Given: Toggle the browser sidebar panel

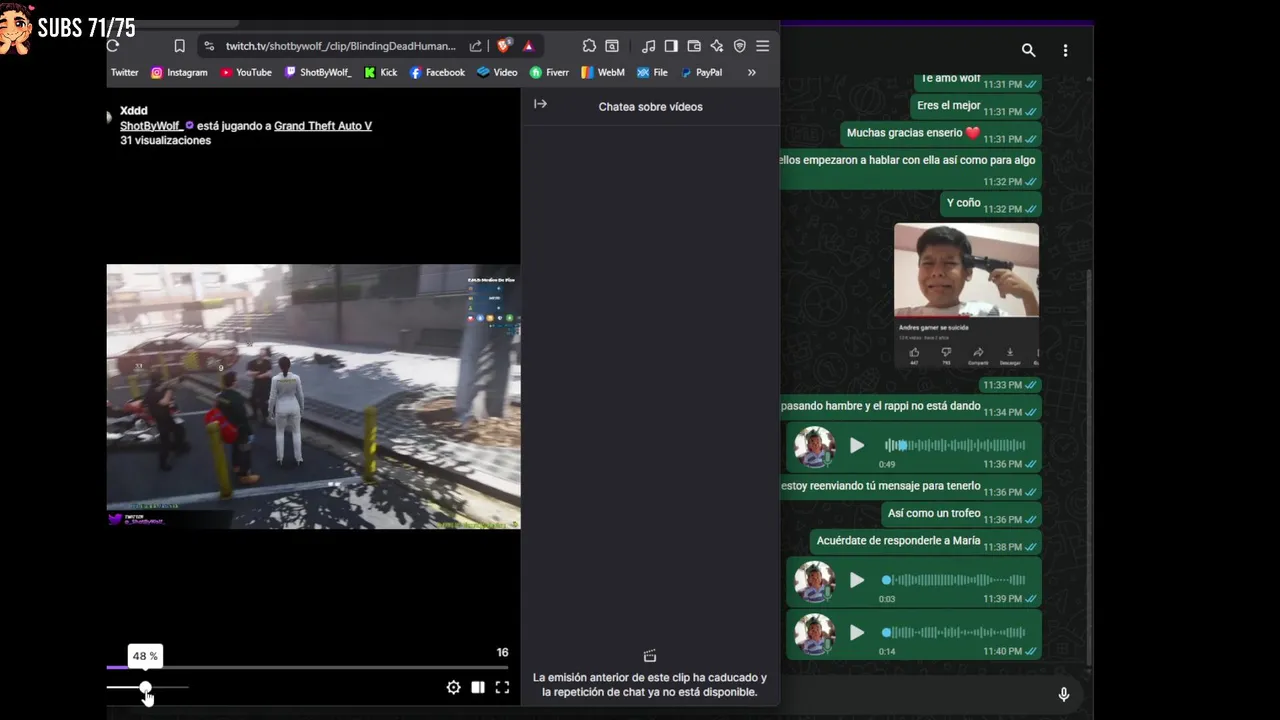Looking at the screenshot, I should coord(671,46).
